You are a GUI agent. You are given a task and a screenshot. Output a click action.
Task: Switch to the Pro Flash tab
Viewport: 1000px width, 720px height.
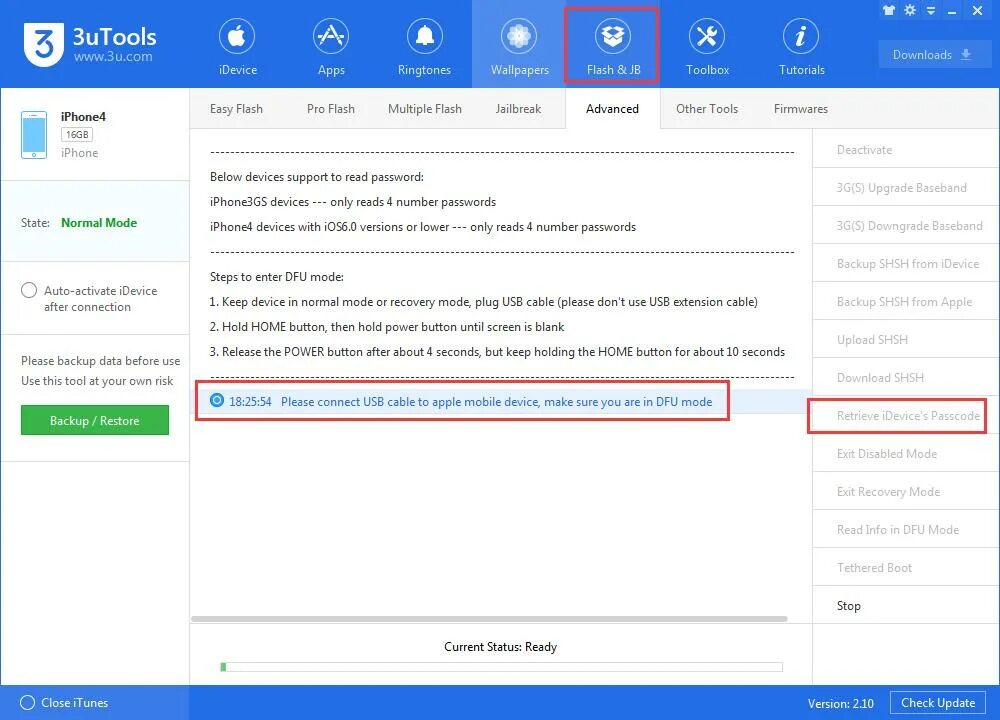330,108
